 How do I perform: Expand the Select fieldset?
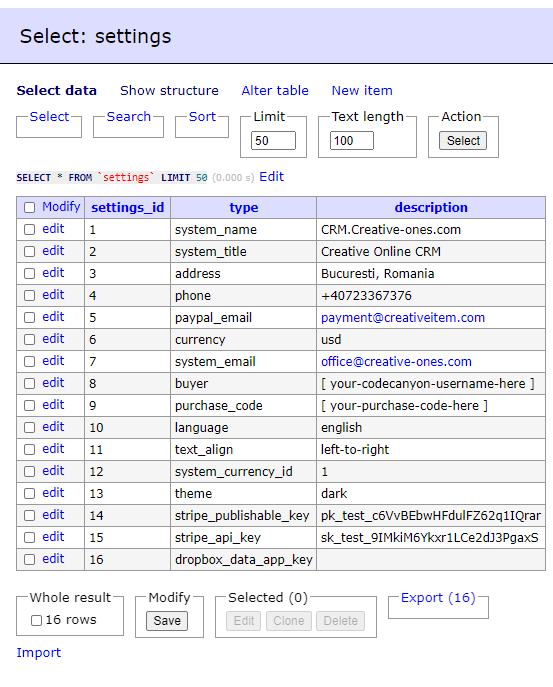[x=49, y=117]
